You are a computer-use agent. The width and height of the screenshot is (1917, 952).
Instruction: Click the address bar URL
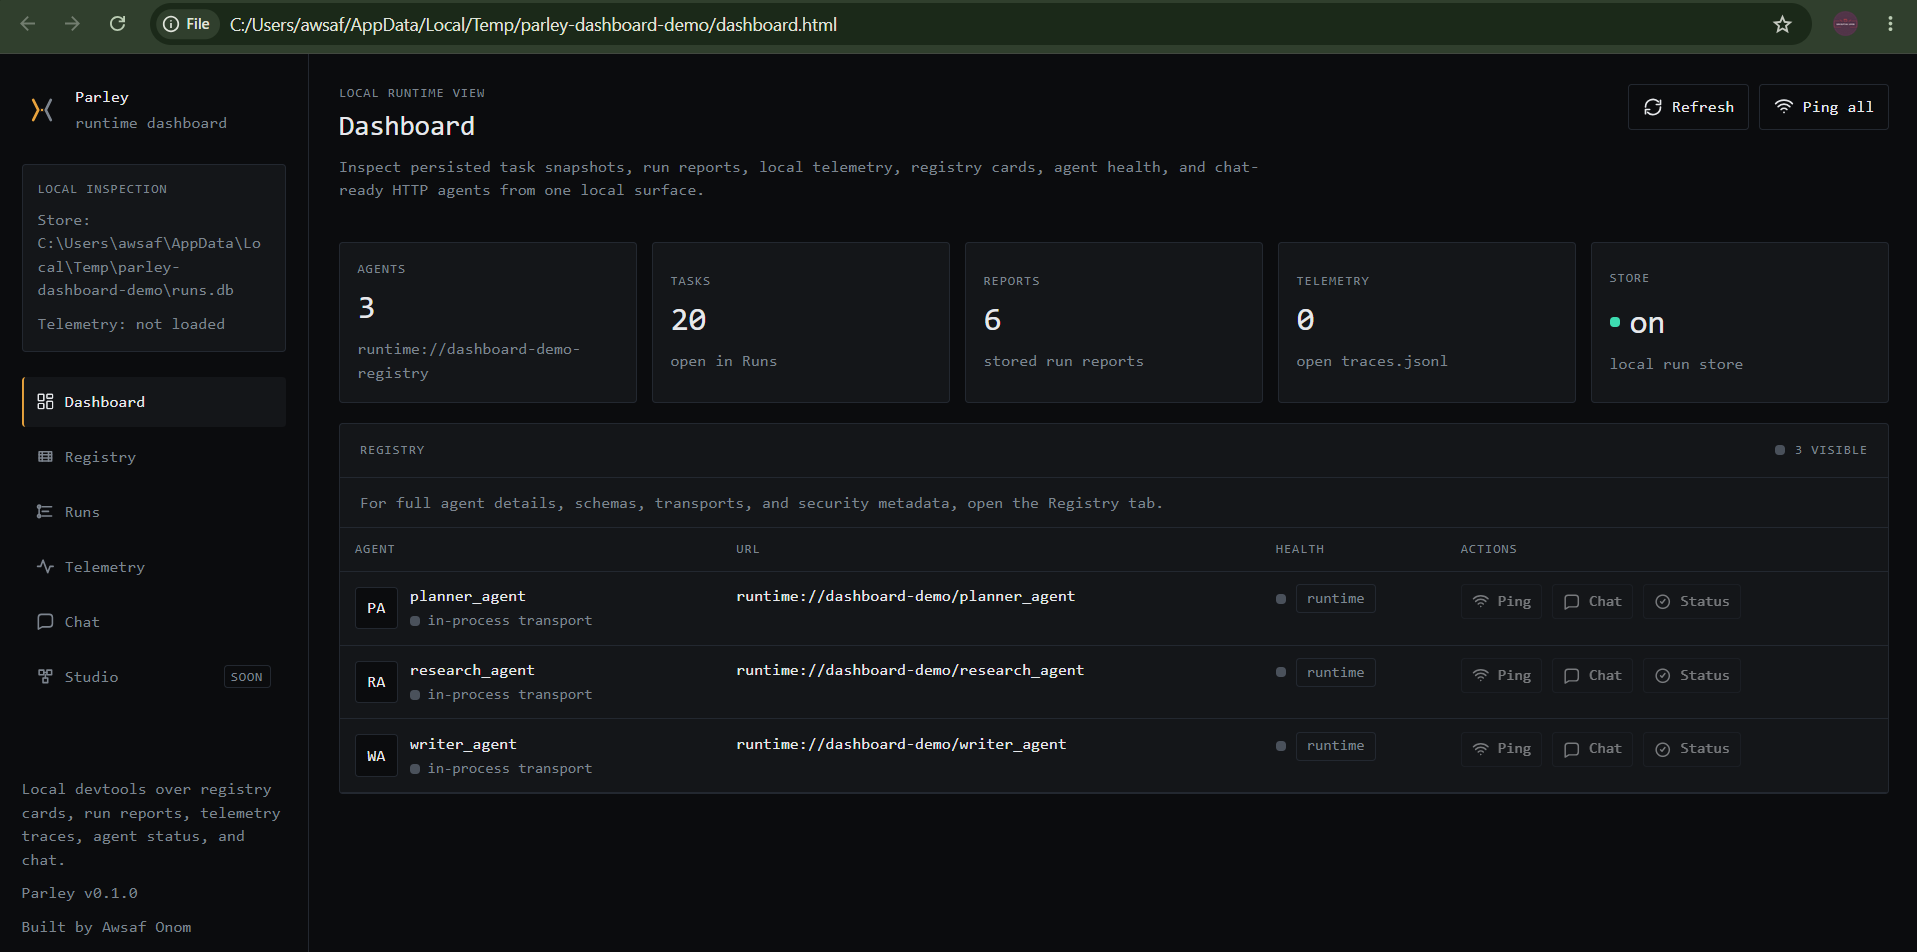tap(533, 24)
